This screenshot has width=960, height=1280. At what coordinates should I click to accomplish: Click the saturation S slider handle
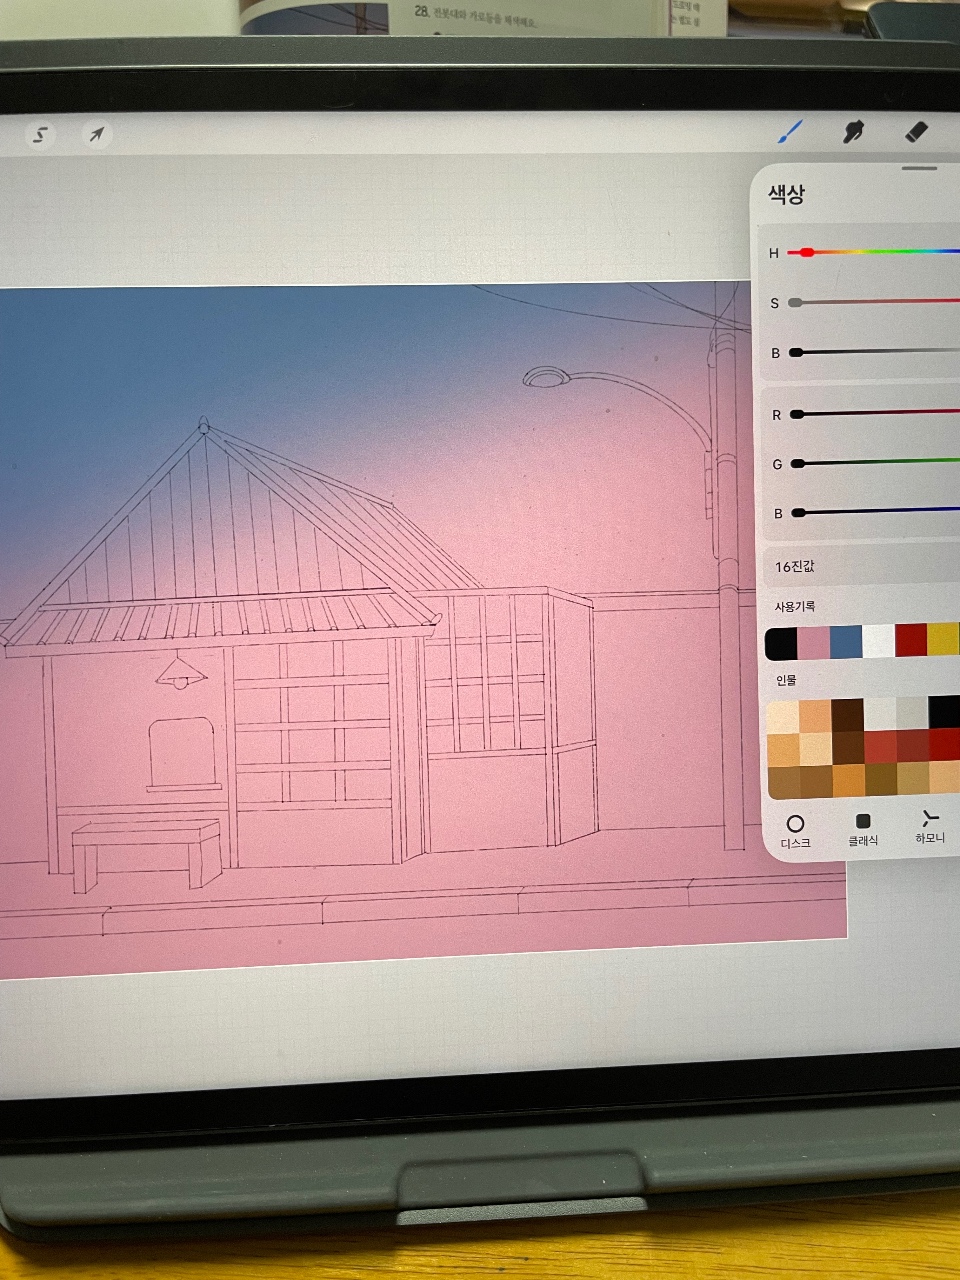click(x=795, y=302)
